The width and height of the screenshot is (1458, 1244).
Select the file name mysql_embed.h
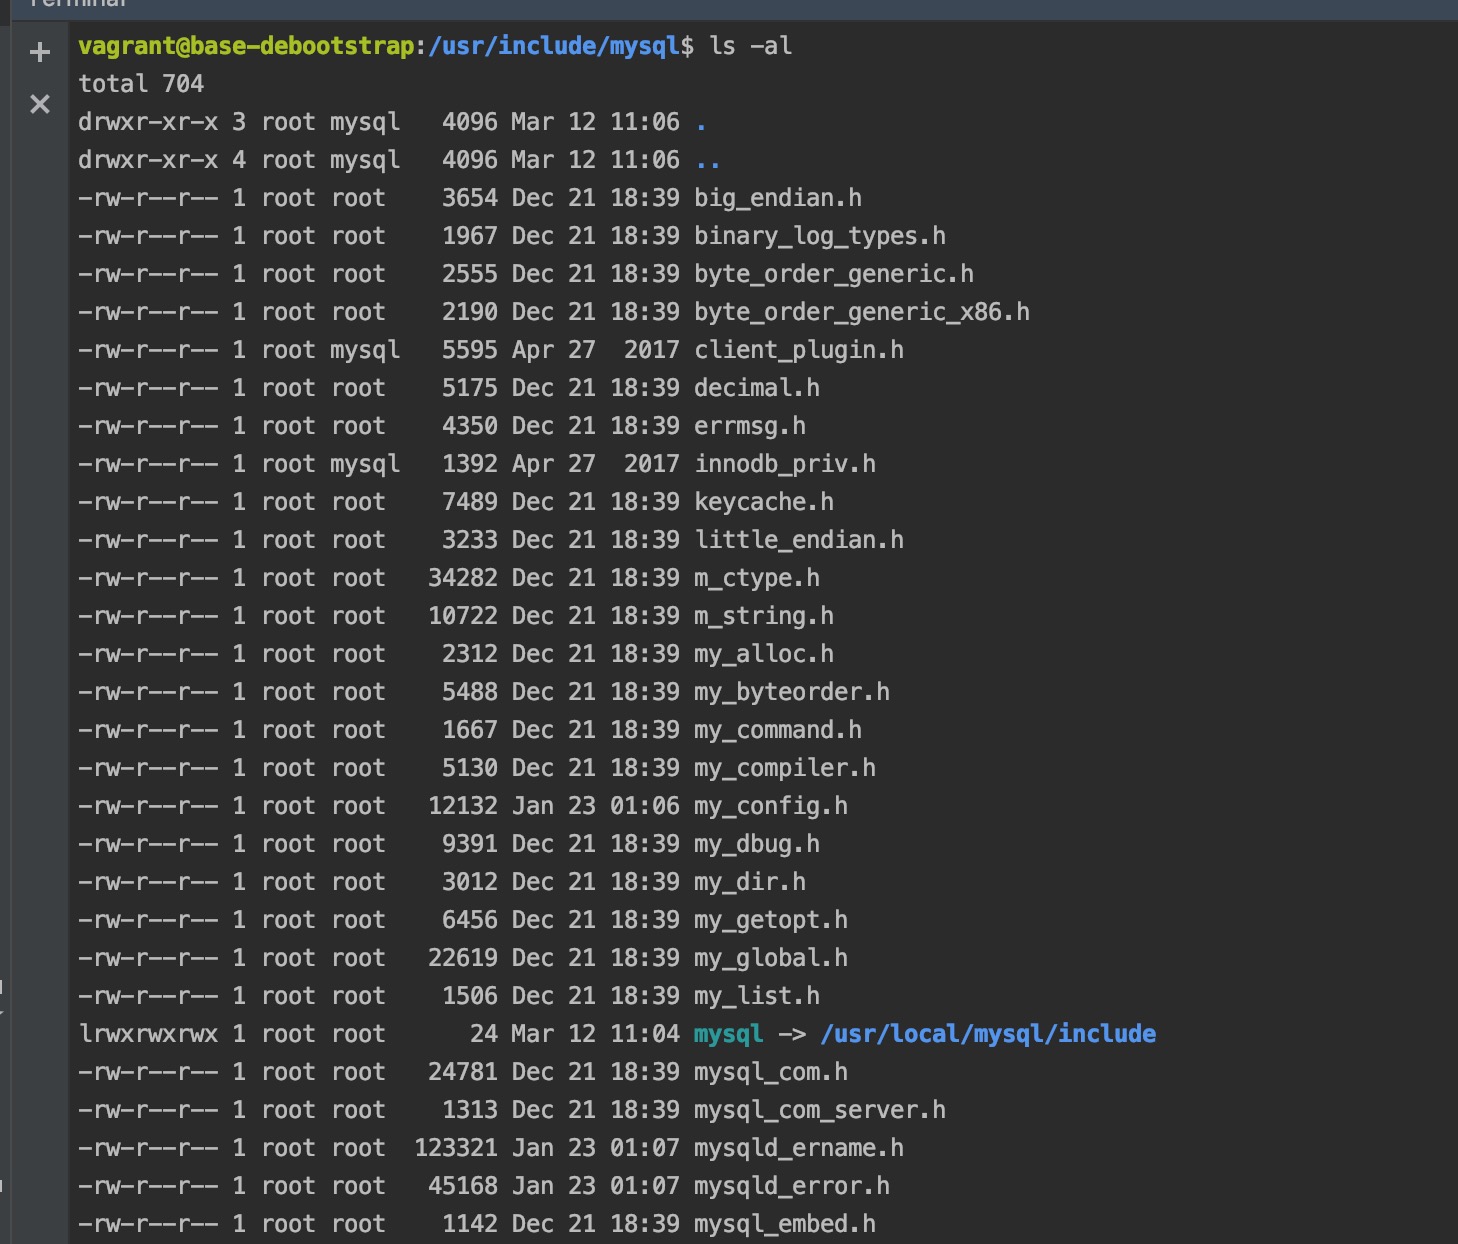pyautogui.click(x=785, y=1224)
